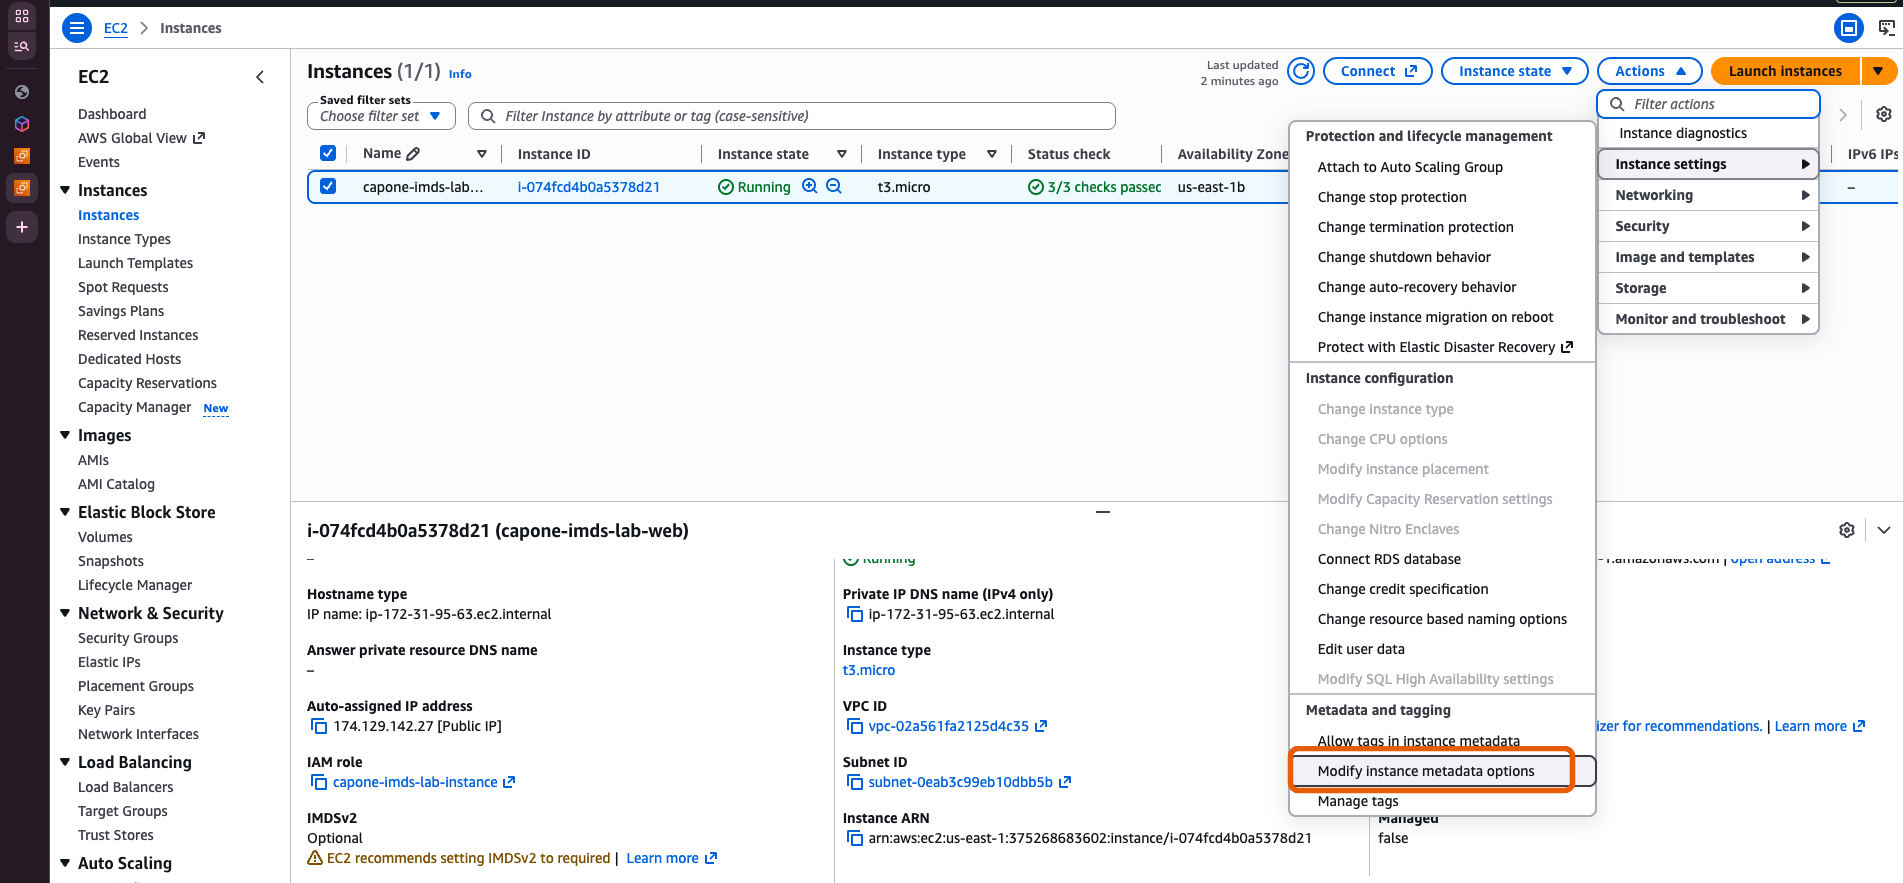
Task: Click the instance filter search field
Action: click(792, 116)
